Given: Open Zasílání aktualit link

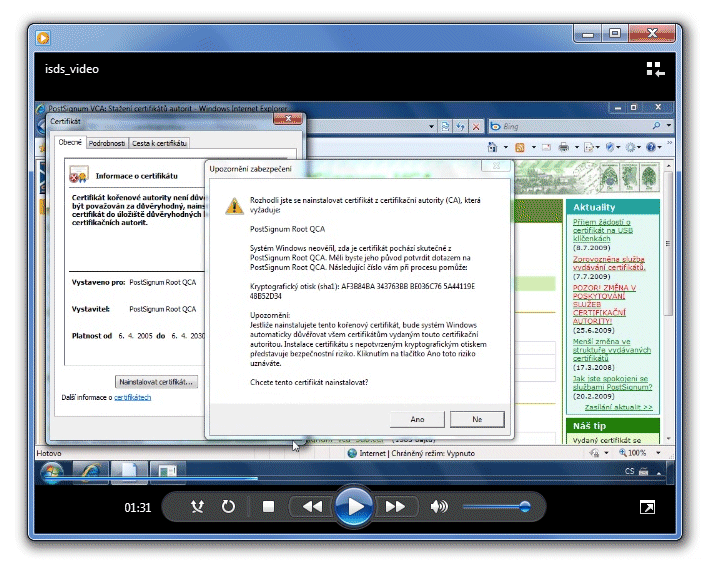Looking at the screenshot, I should pos(618,407).
